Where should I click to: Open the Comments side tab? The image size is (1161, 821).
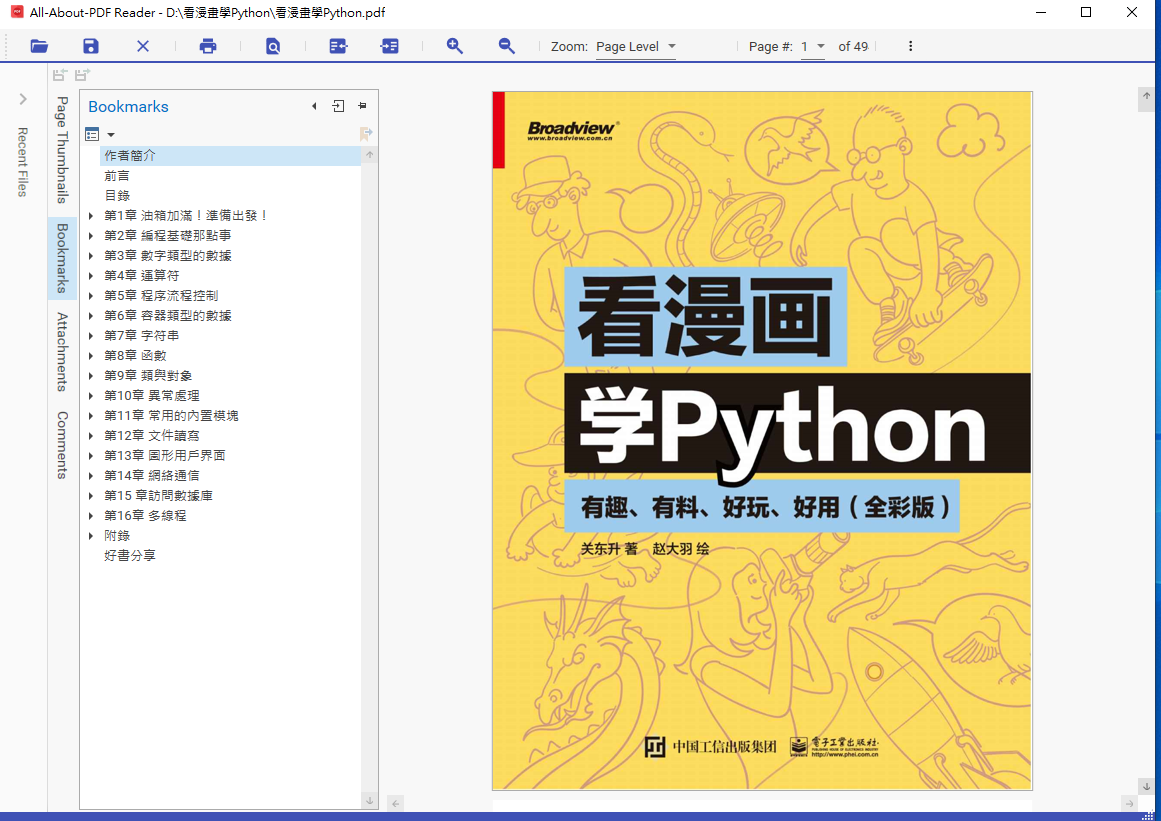62,445
